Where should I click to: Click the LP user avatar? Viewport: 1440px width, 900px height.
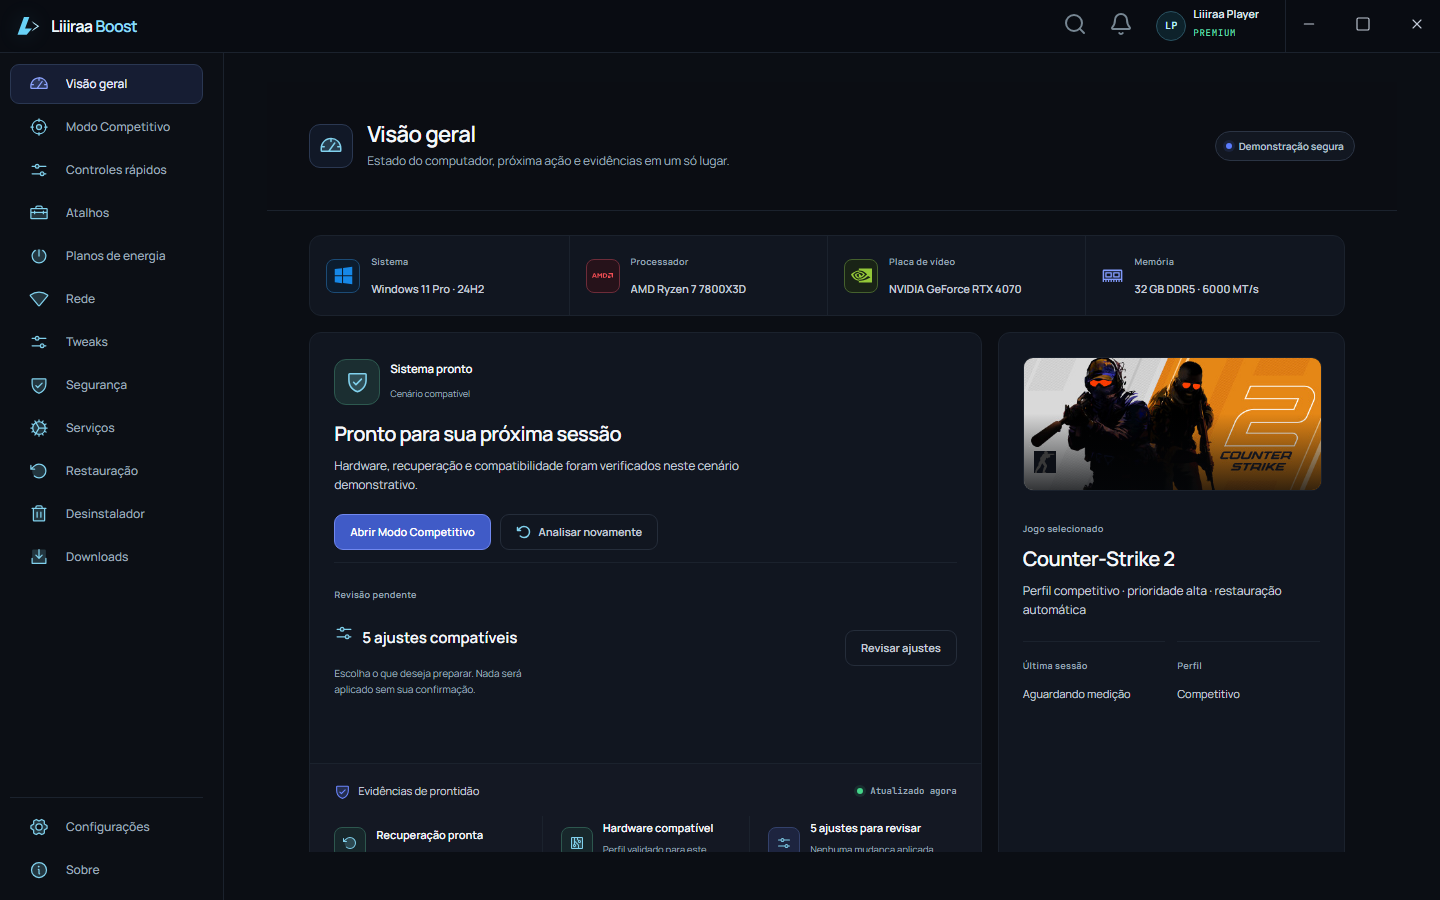point(1171,26)
